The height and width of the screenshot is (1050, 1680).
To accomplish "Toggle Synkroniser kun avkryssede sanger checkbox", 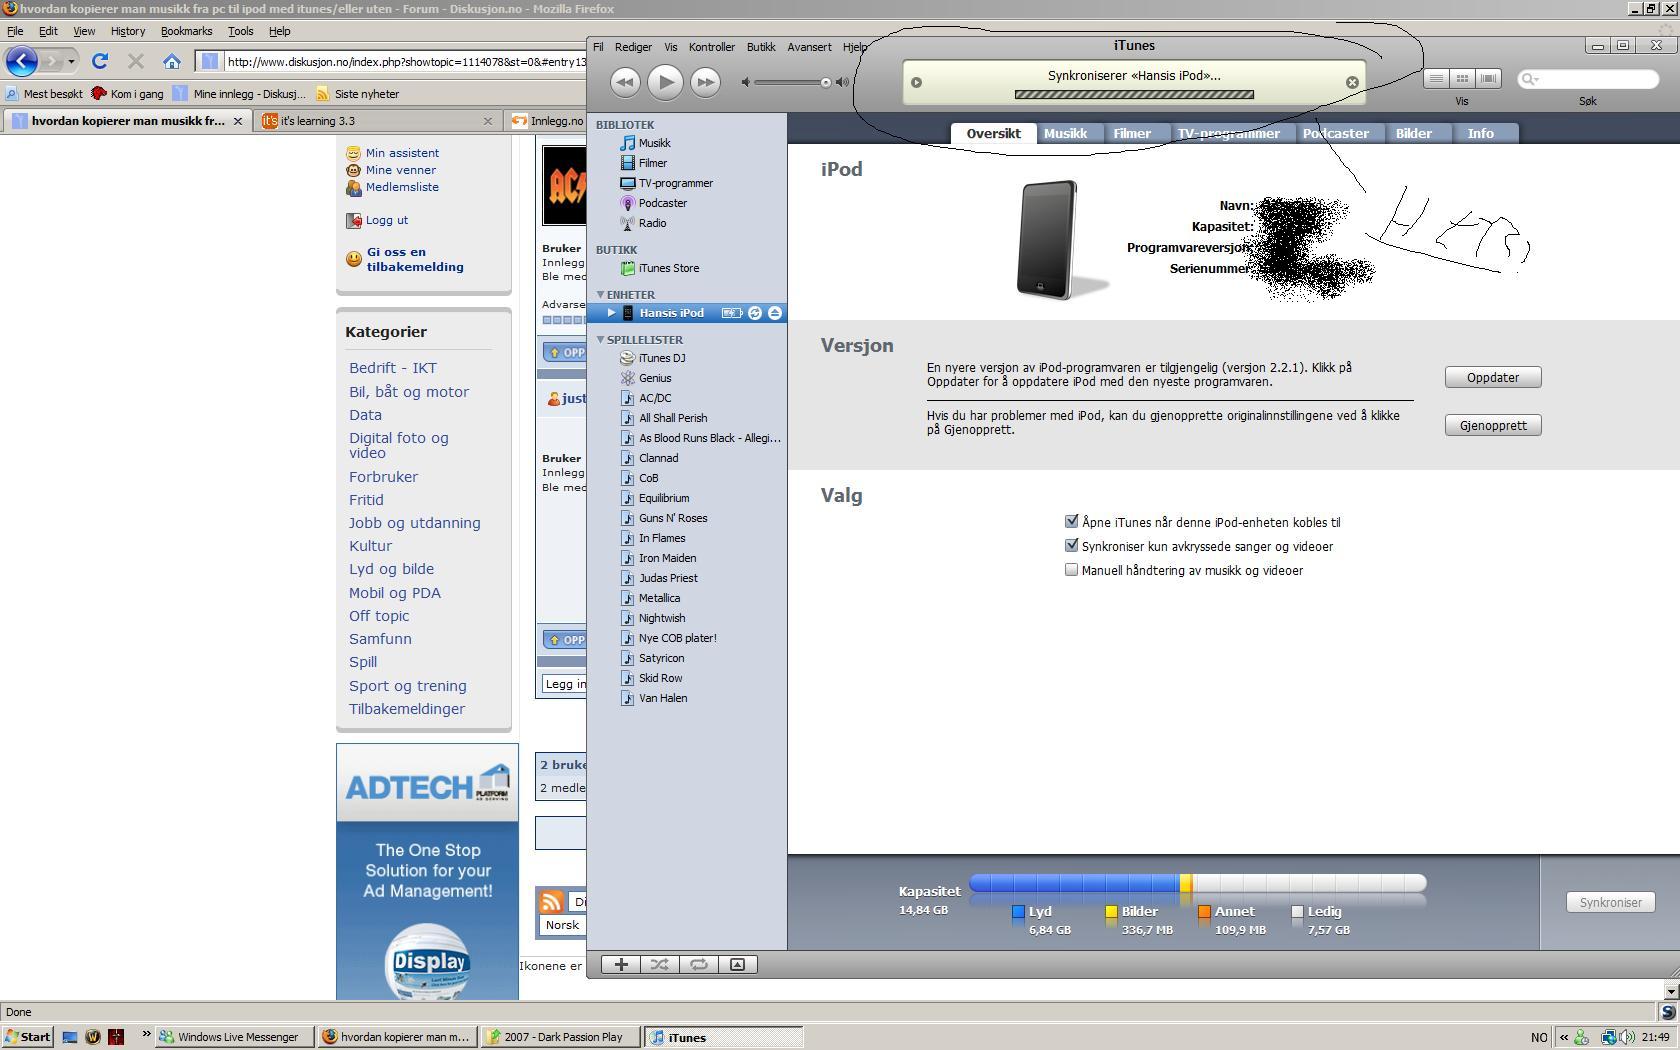I will point(1071,545).
